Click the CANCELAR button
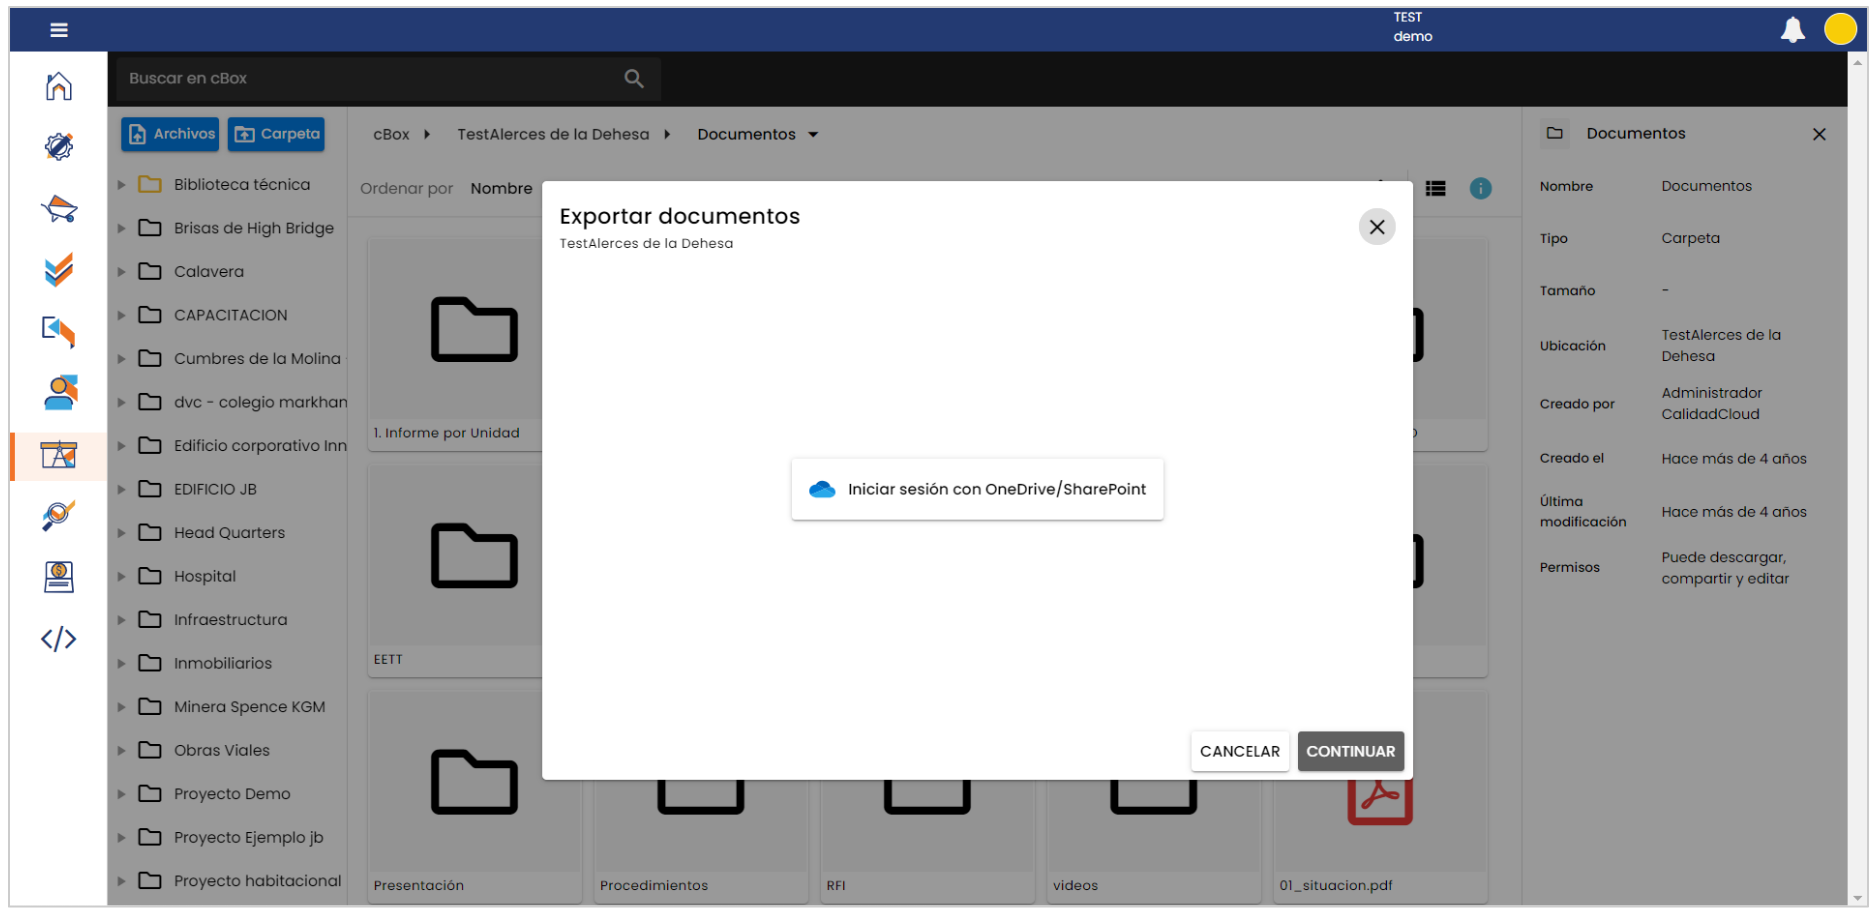1875x913 pixels. pos(1240,751)
